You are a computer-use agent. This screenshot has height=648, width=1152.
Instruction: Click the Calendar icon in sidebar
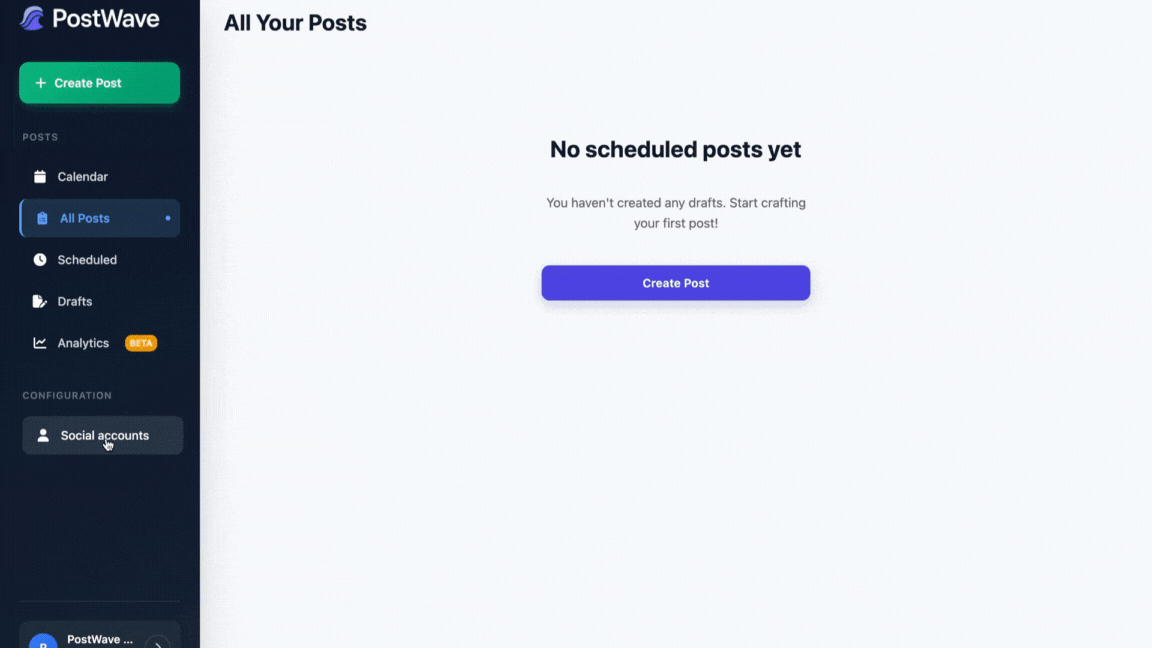(x=40, y=177)
